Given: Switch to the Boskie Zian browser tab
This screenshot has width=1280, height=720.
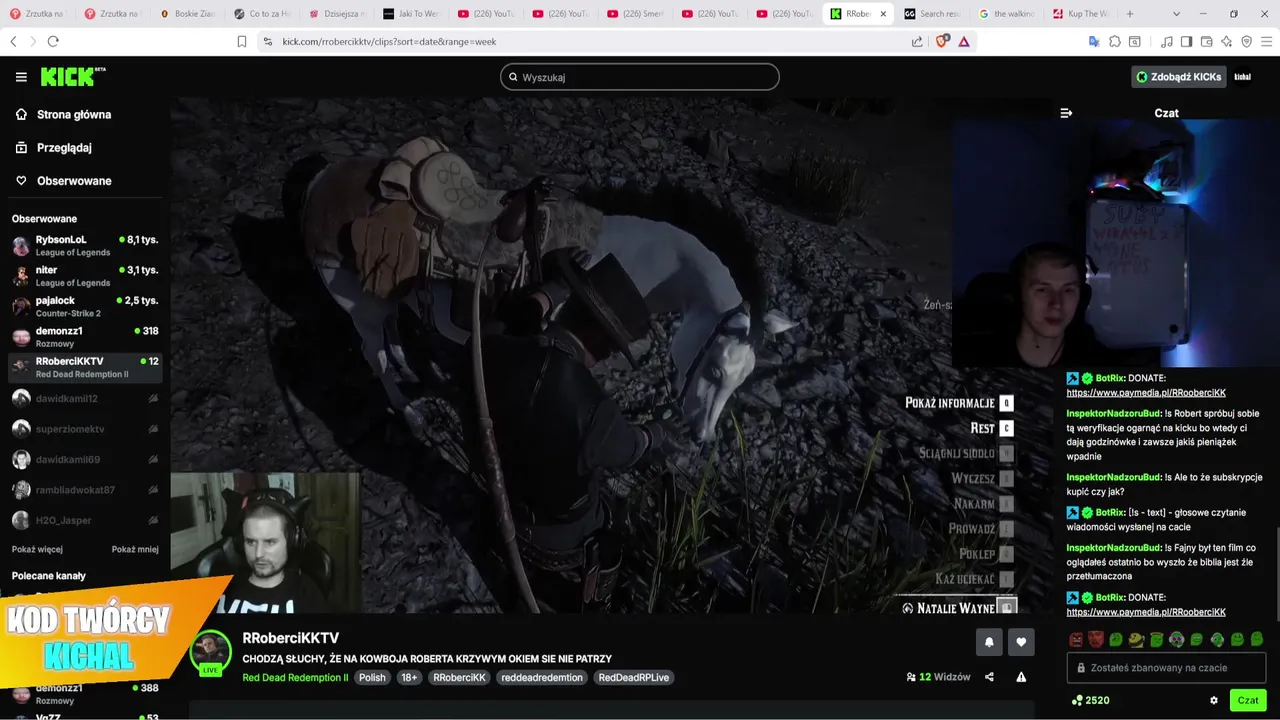Looking at the screenshot, I should pyautogui.click(x=187, y=14).
